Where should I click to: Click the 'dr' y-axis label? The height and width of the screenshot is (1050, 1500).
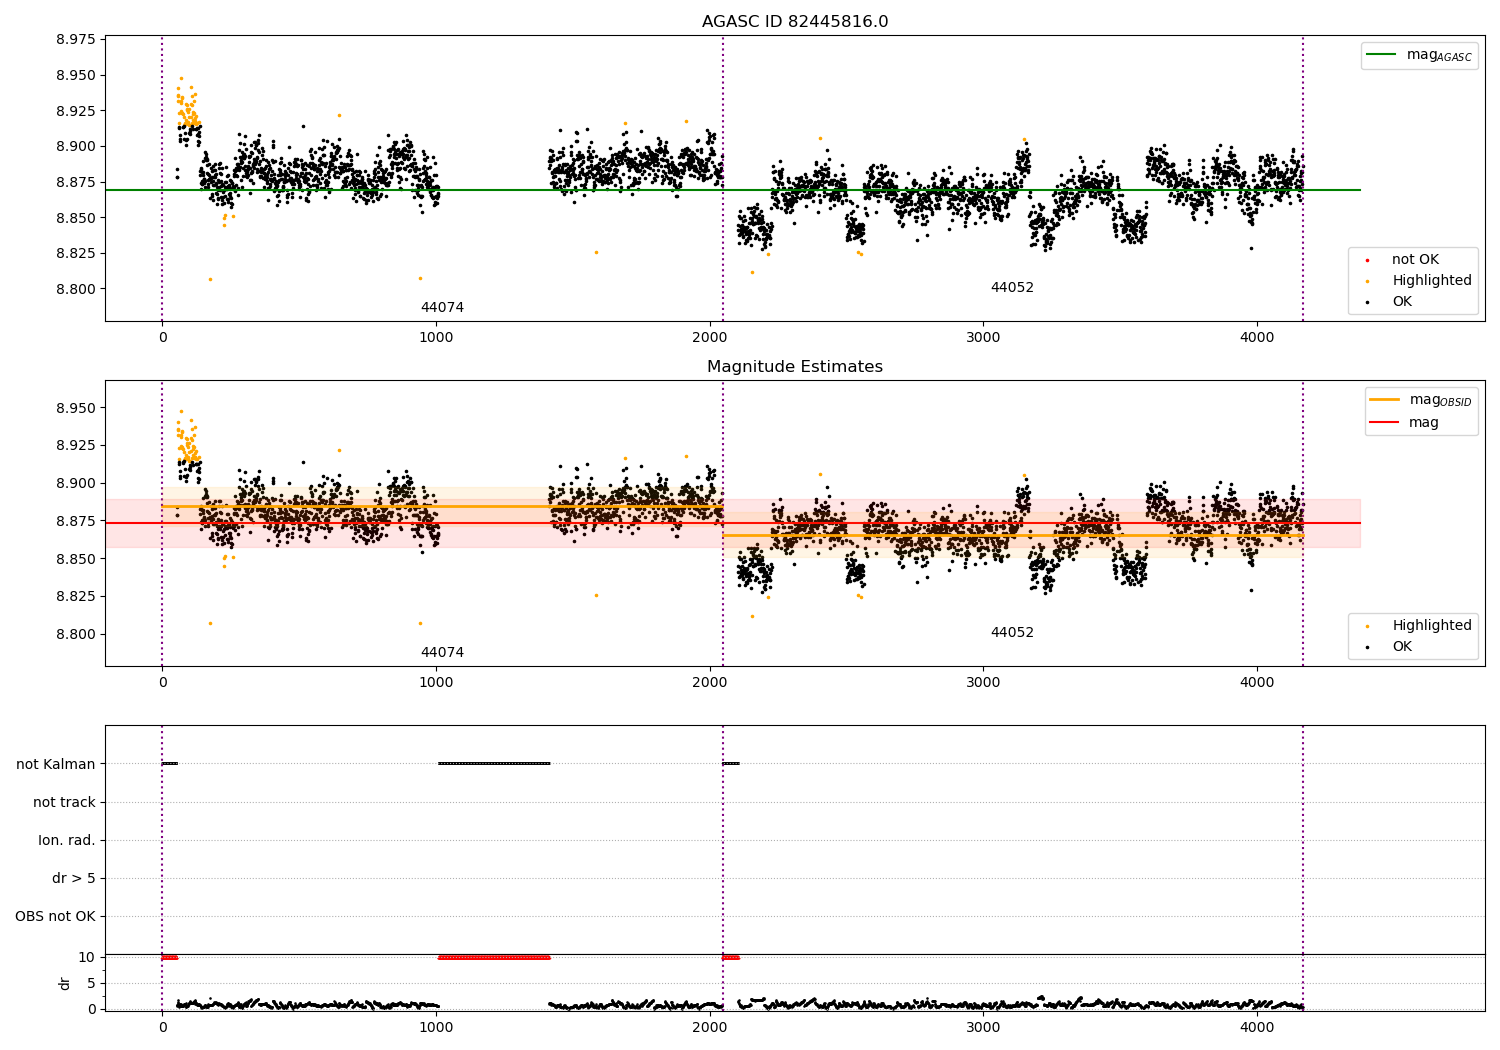click(65, 983)
